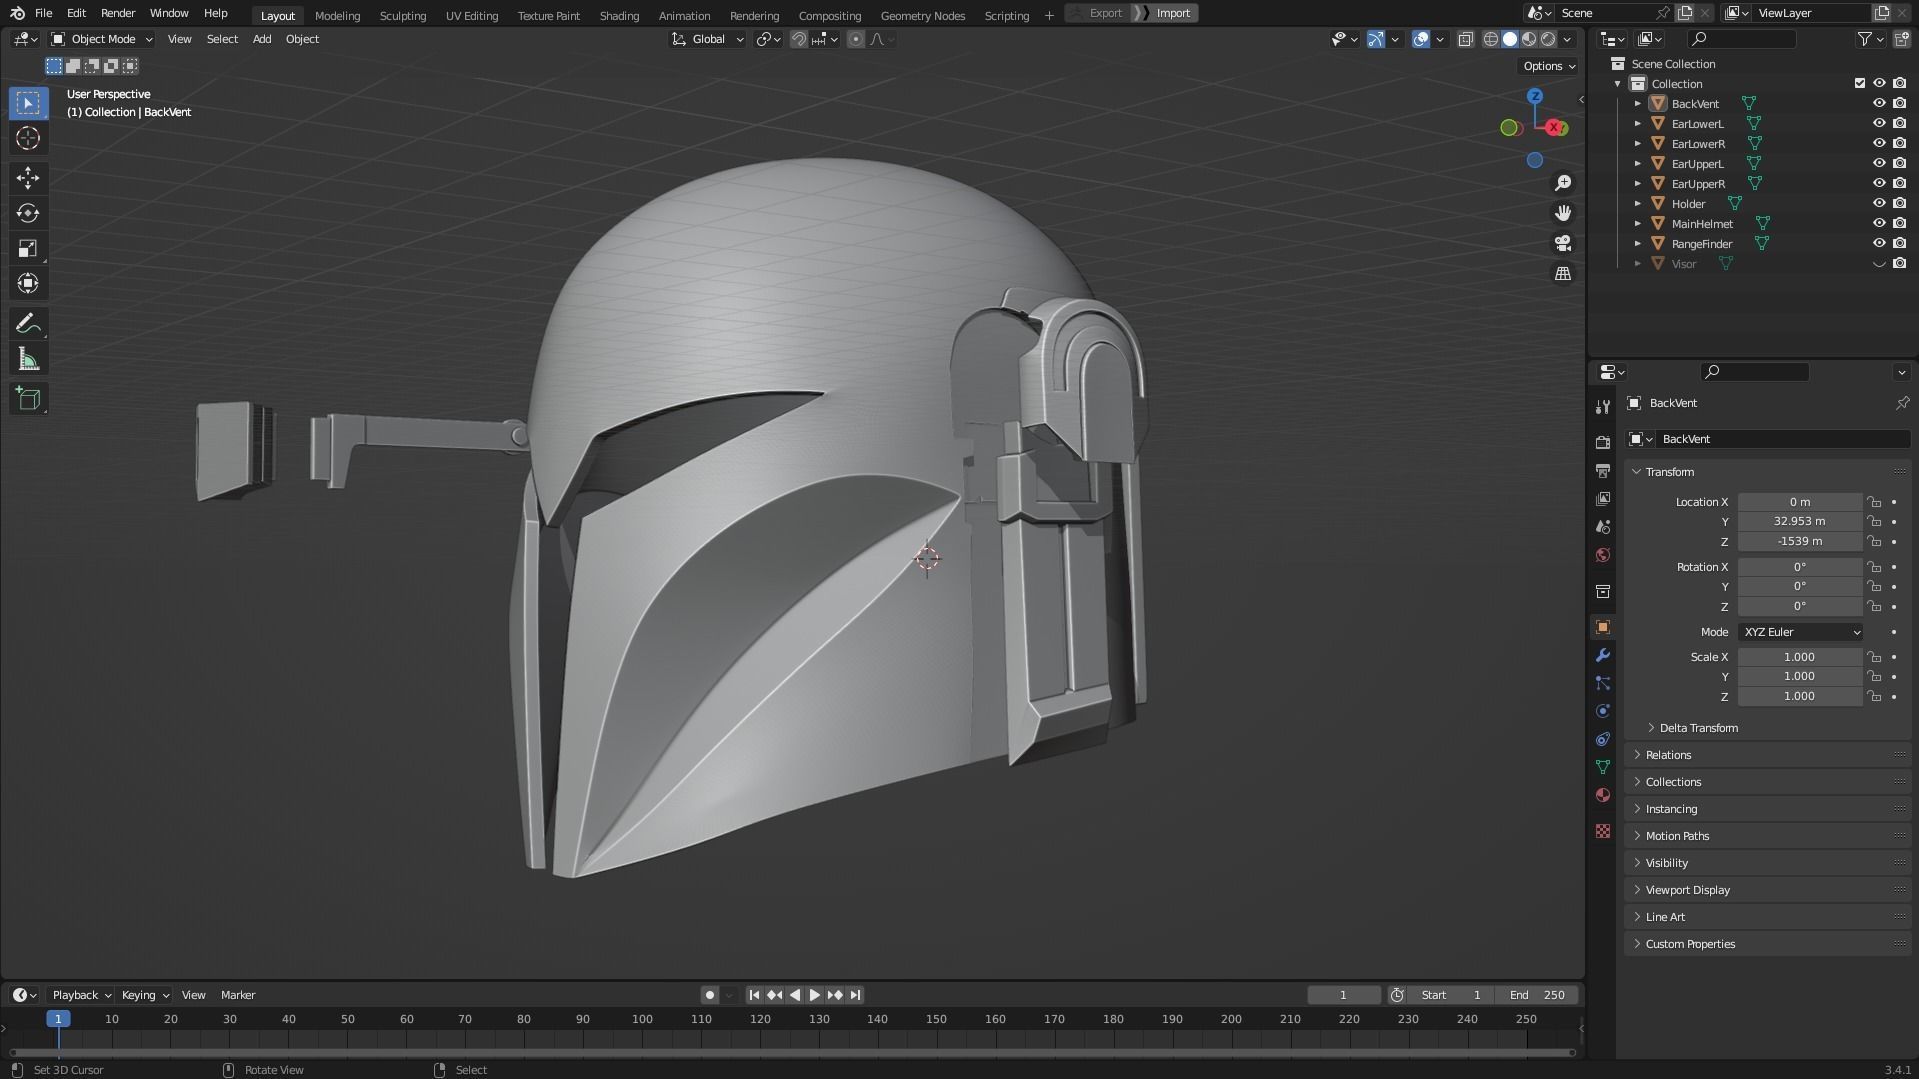Open the Material properties tab

pyautogui.click(x=1603, y=795)
